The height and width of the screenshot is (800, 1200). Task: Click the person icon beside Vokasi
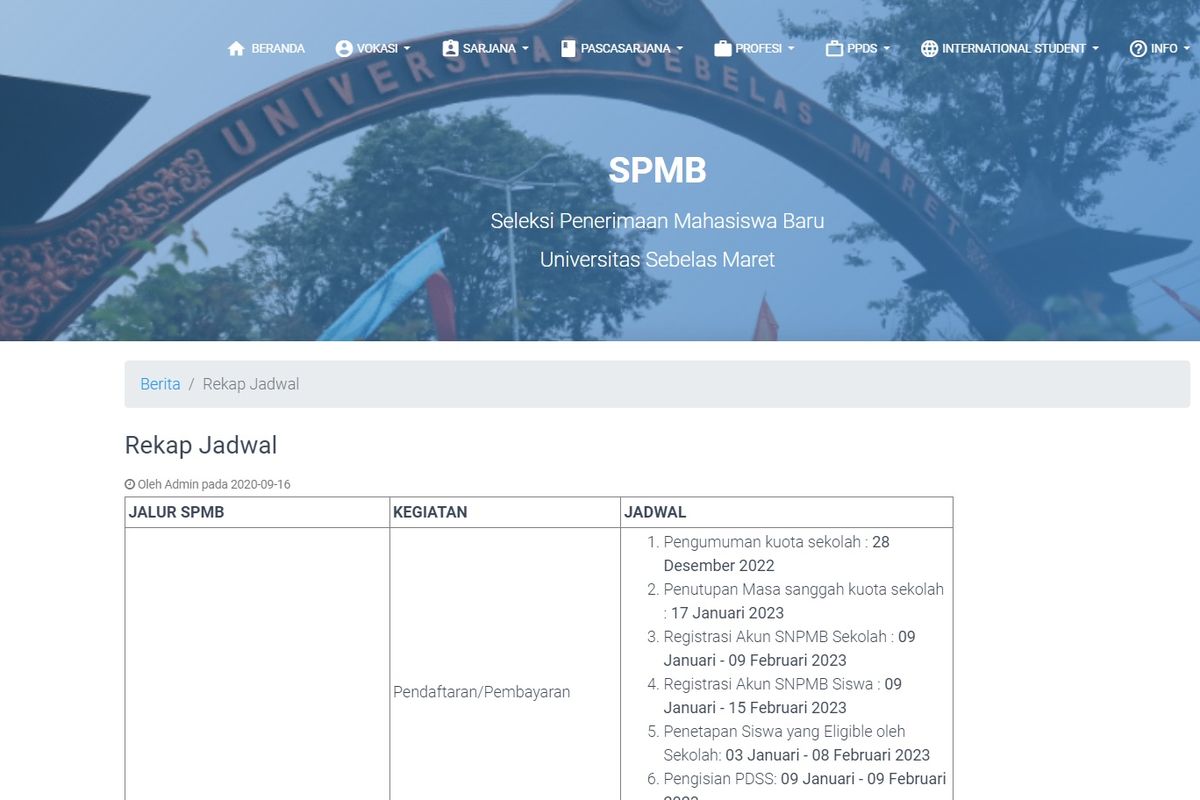tap(344, 48)
